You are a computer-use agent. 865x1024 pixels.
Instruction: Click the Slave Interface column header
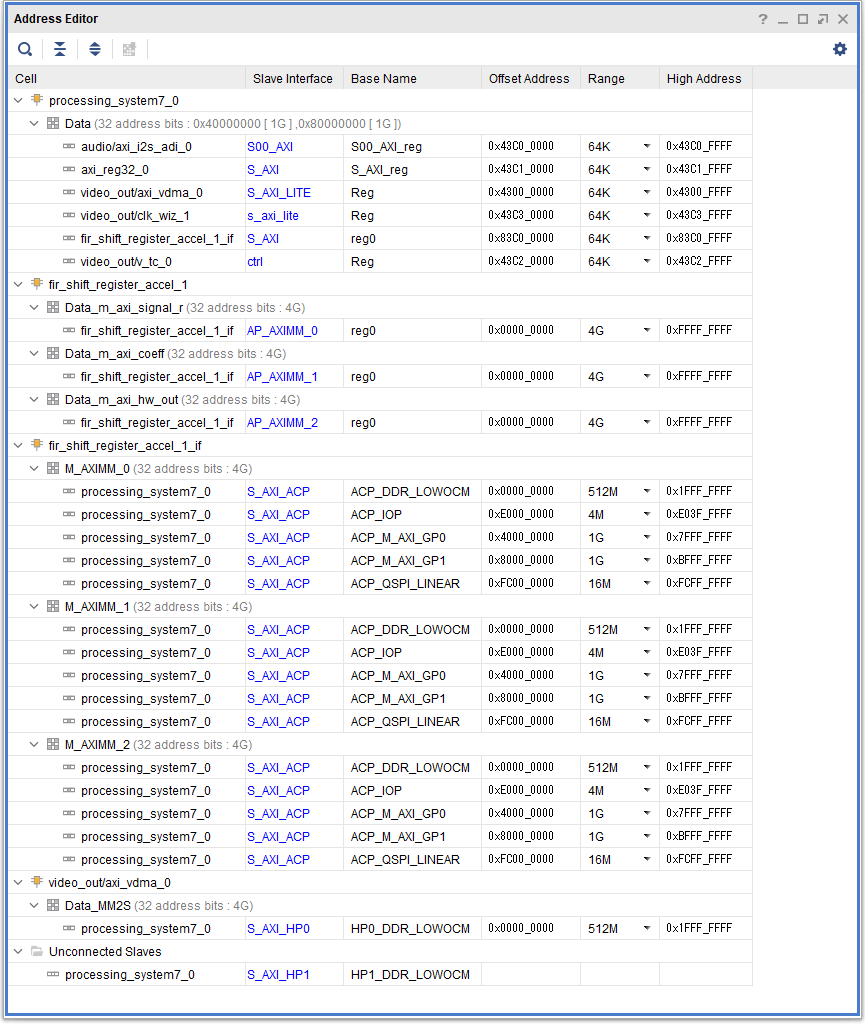292,78
